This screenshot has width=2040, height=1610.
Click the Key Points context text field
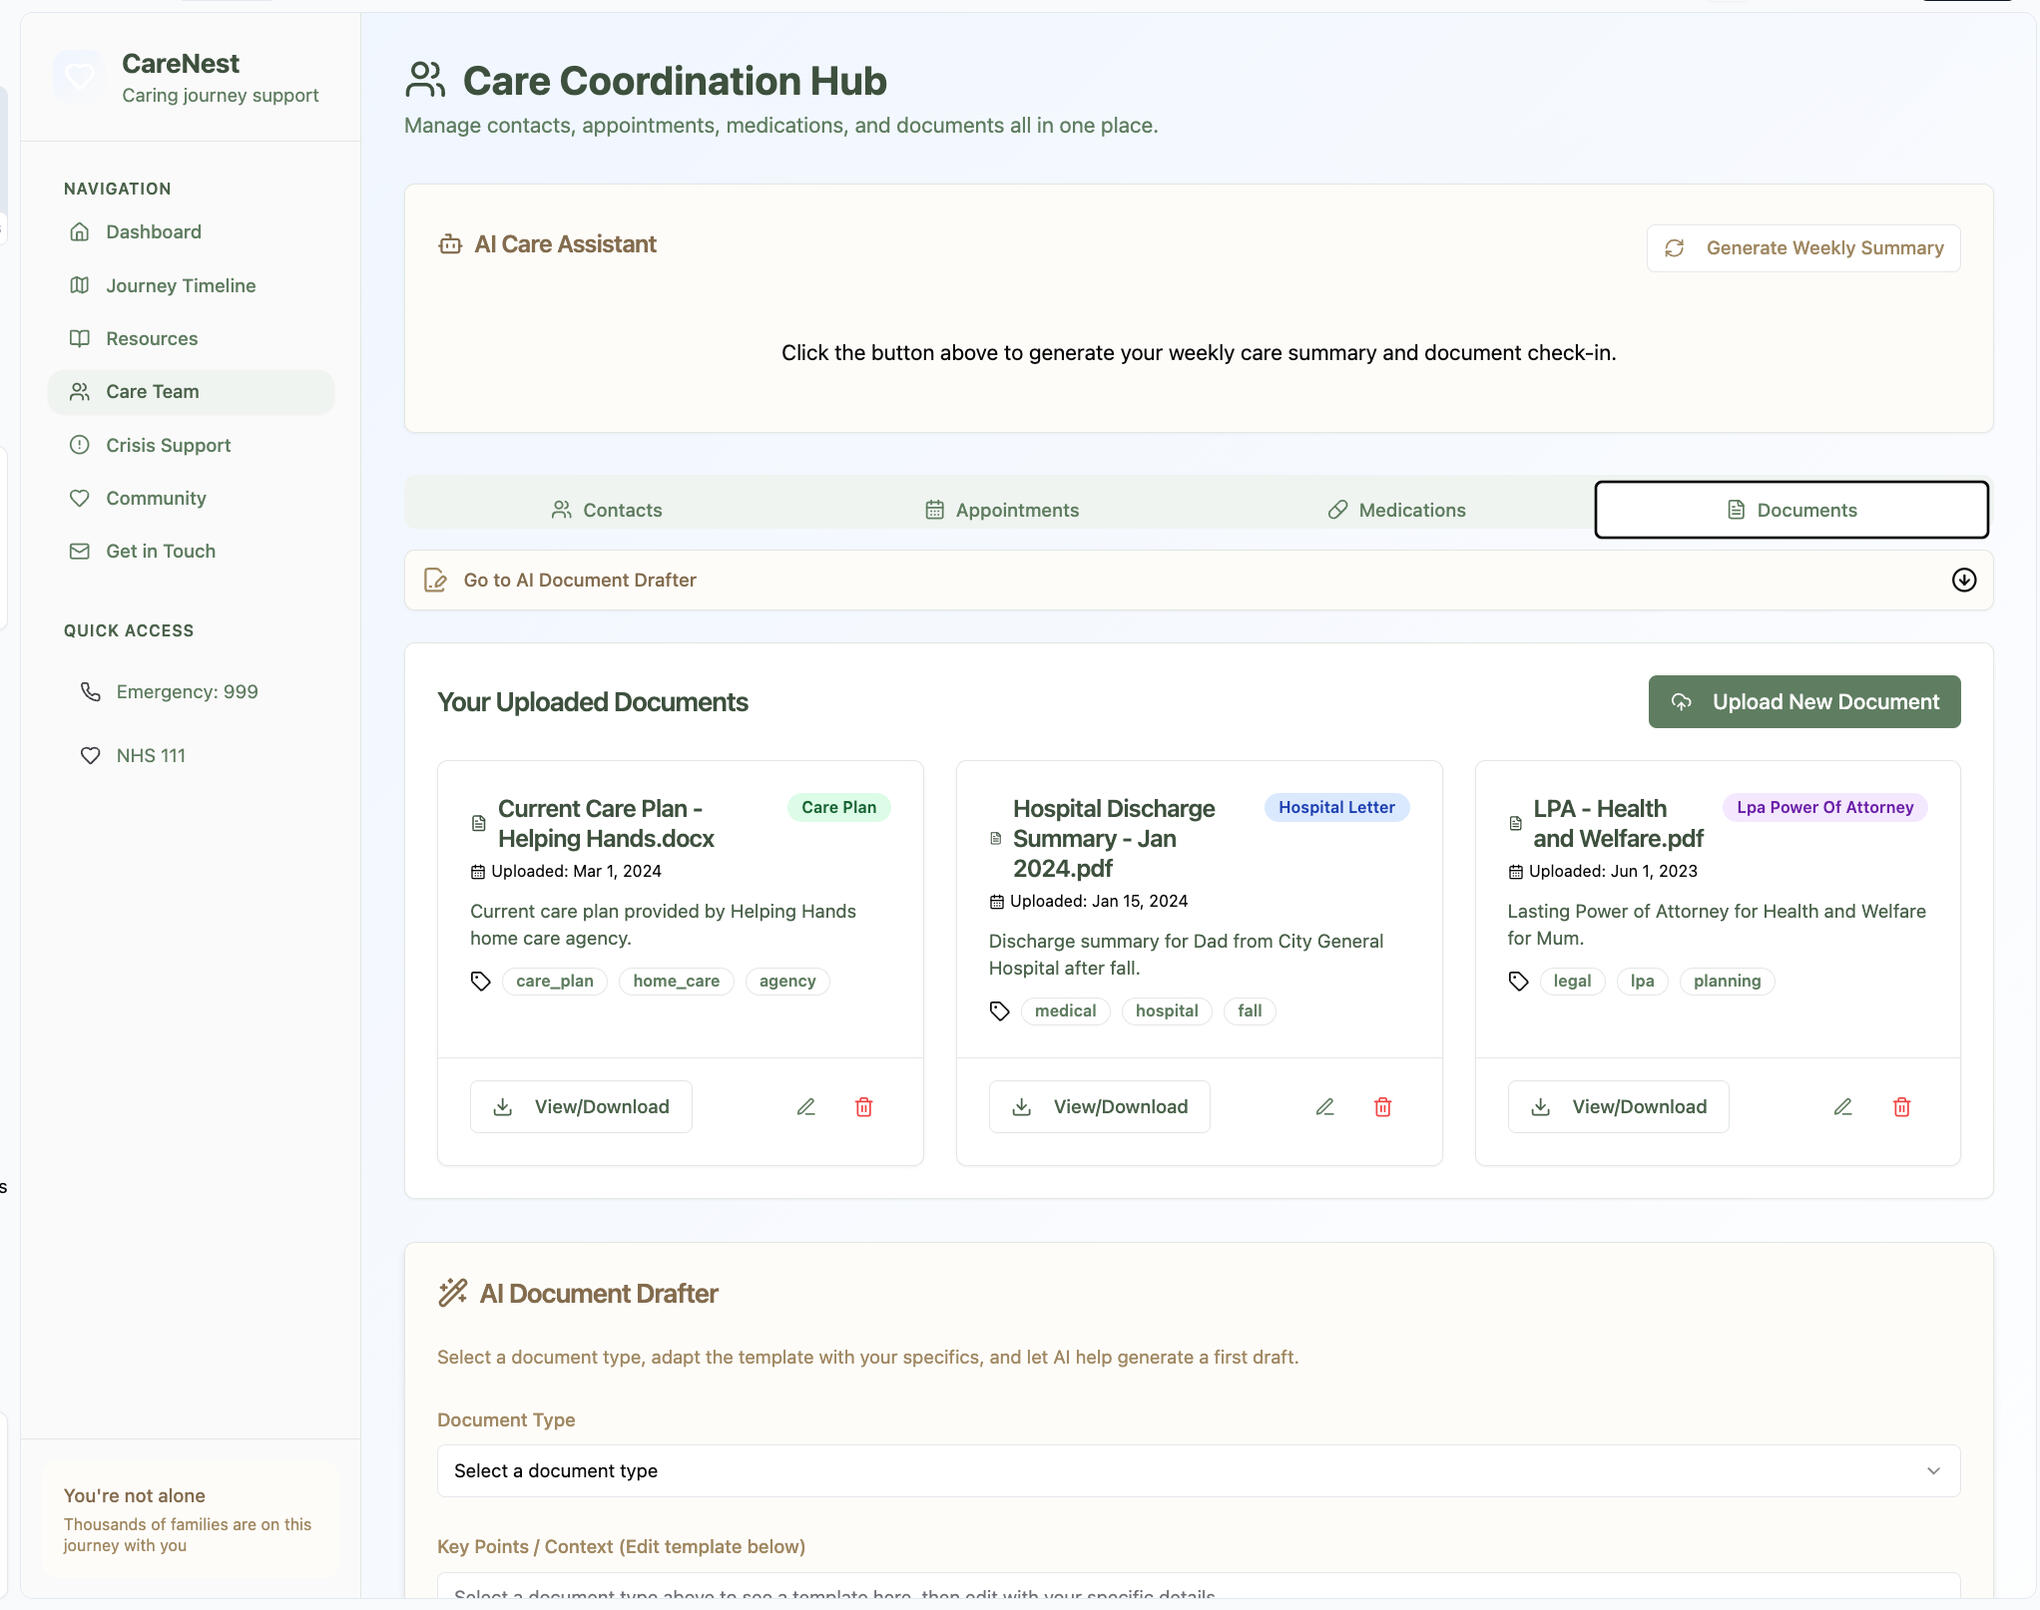[1198, 1588]
